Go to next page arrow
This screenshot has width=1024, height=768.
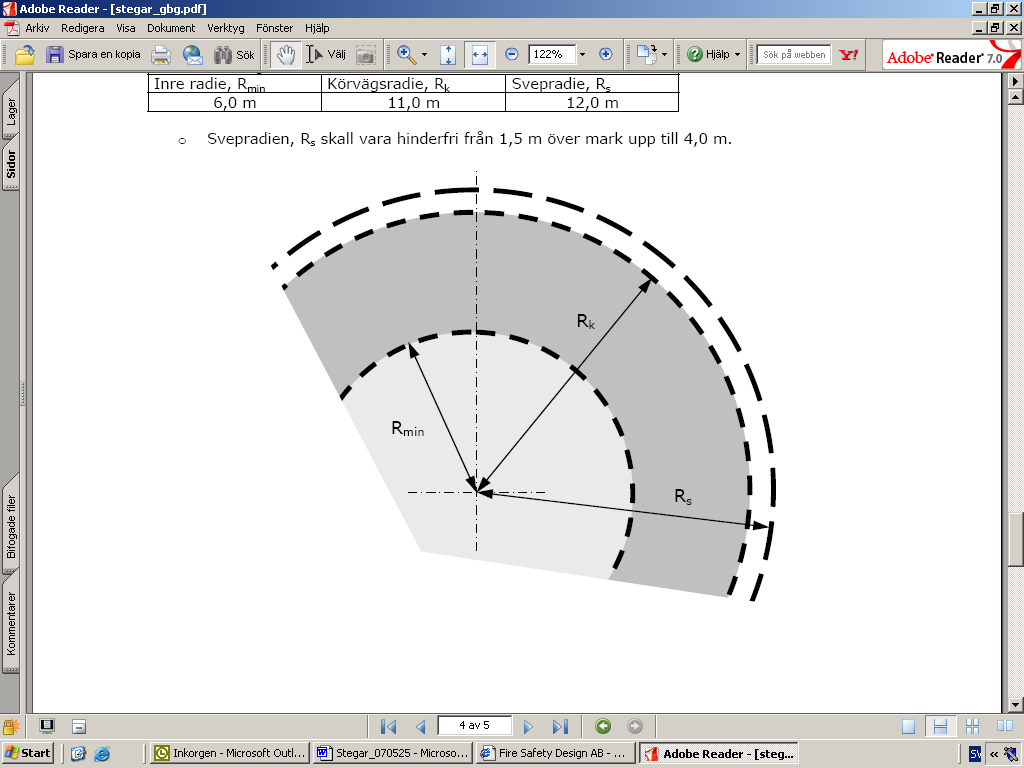pos(528,726)
